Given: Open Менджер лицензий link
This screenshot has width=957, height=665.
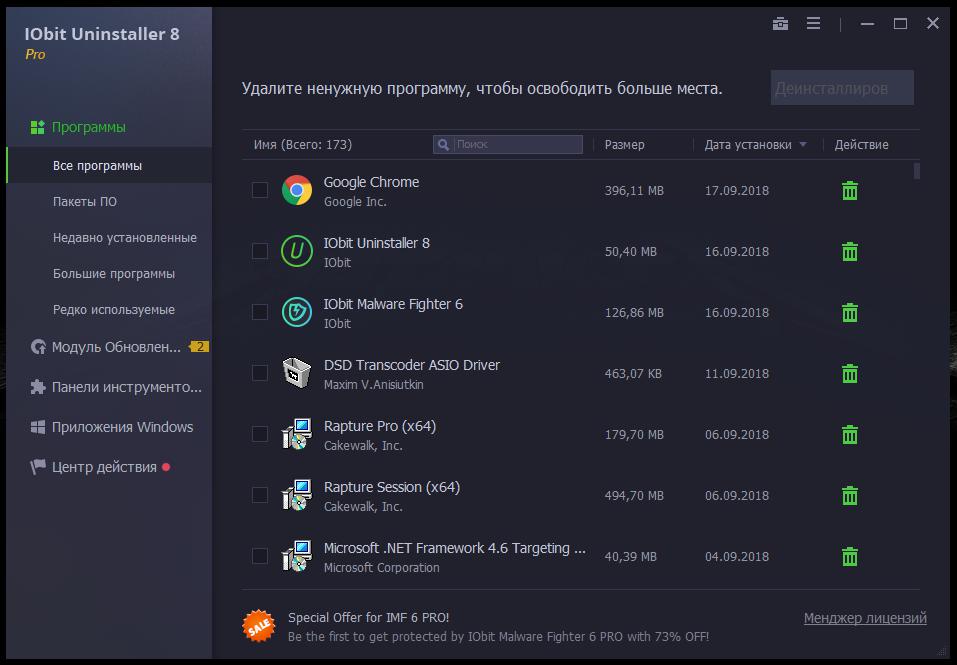Looking at the screenshot, I should click(865, 618).
